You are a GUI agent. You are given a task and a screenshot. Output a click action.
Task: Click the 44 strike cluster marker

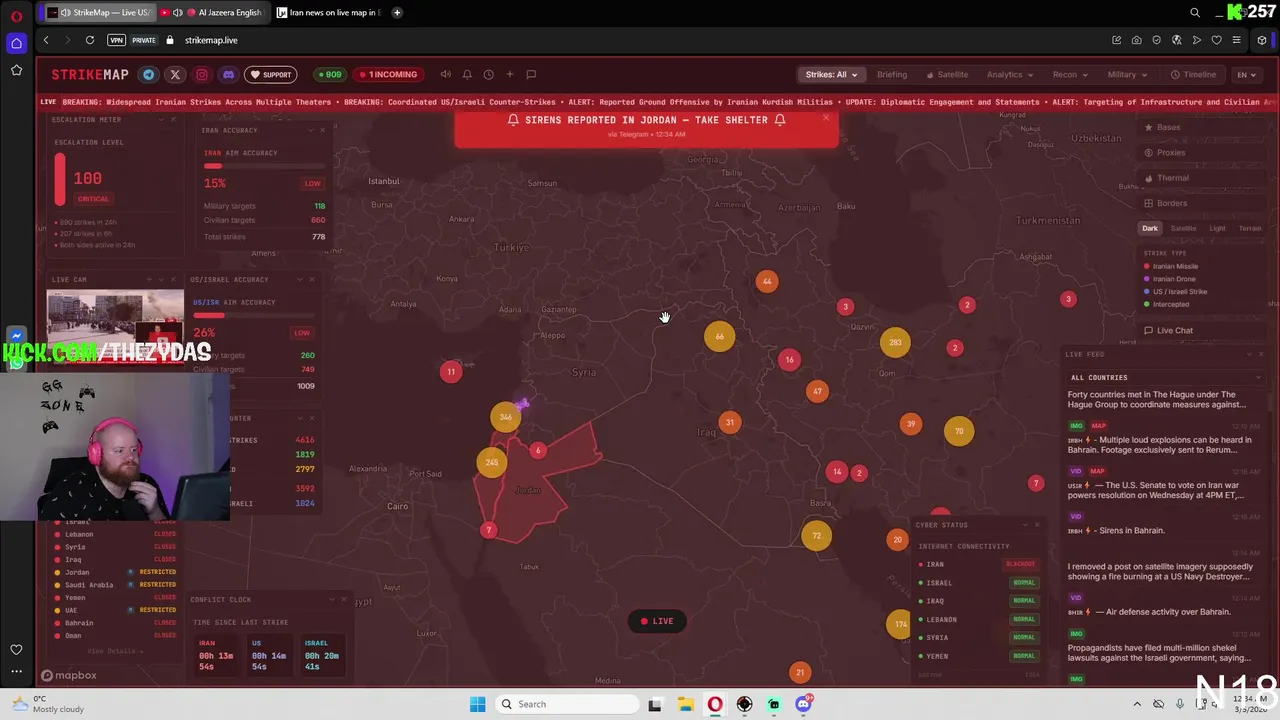coord(767,282)
